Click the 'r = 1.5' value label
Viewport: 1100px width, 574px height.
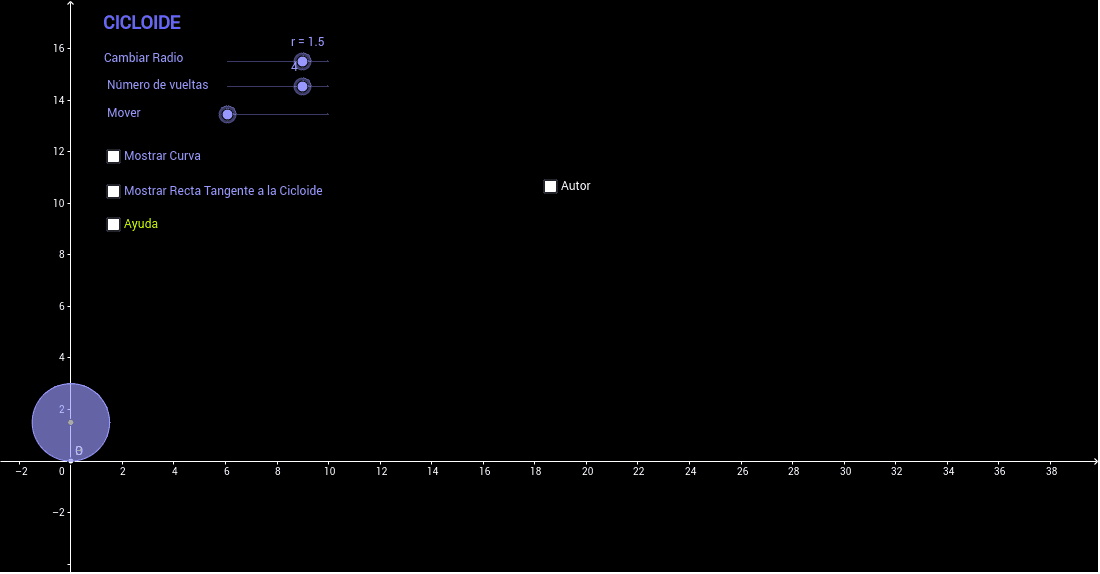pos(307,42)
